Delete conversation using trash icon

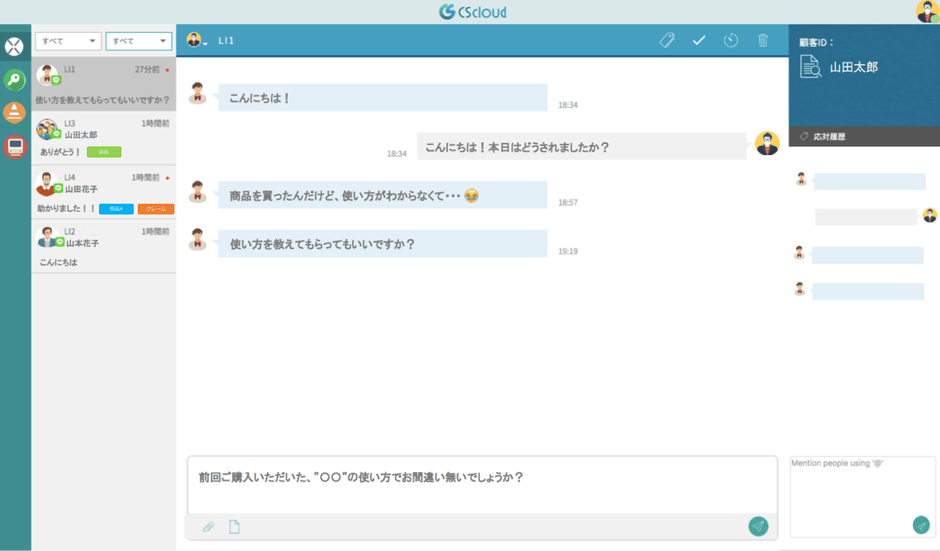point(763,40)
